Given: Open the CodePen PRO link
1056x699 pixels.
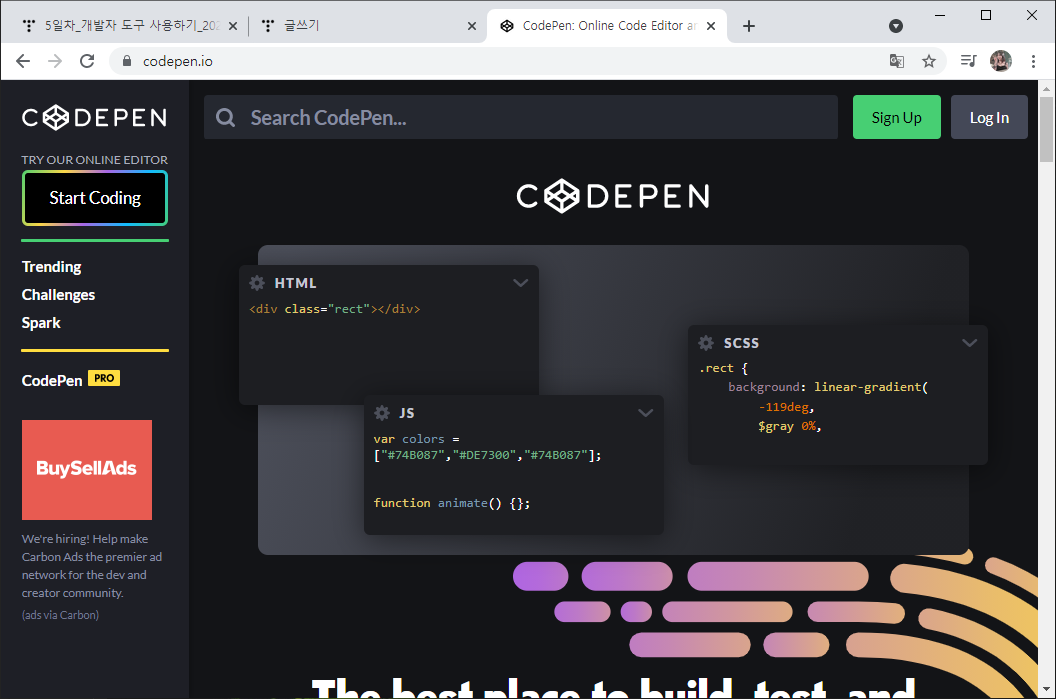Looking at the screenshot, I should point(71,380).
